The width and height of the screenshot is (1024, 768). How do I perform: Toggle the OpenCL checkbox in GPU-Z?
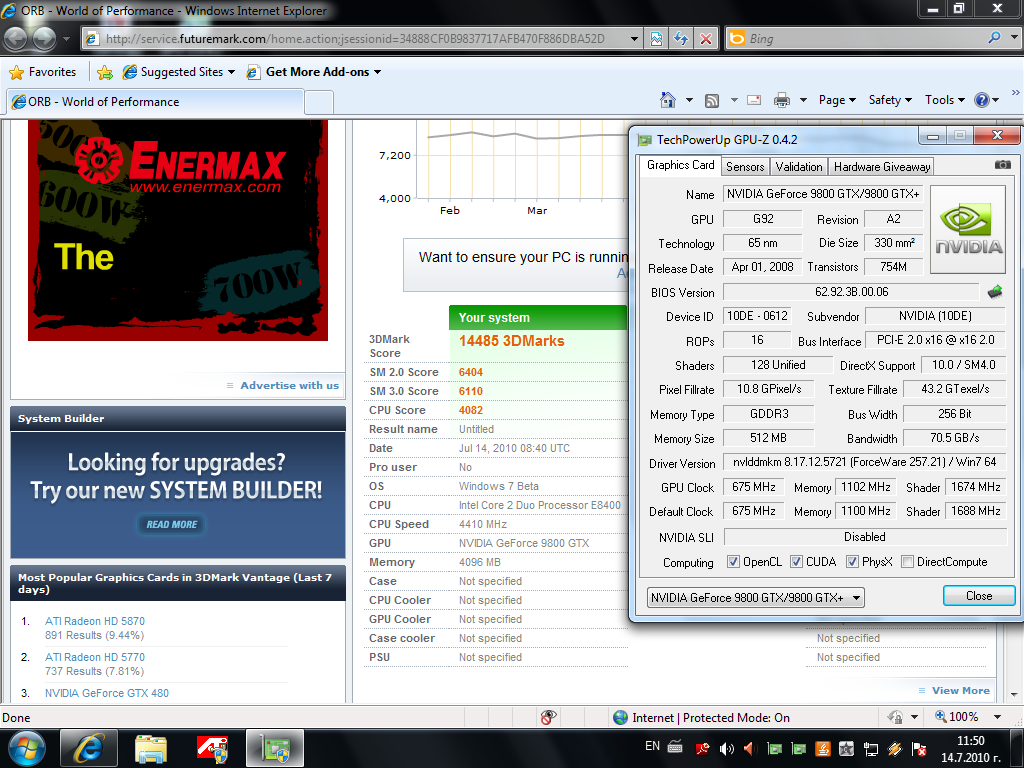(733, 562)
